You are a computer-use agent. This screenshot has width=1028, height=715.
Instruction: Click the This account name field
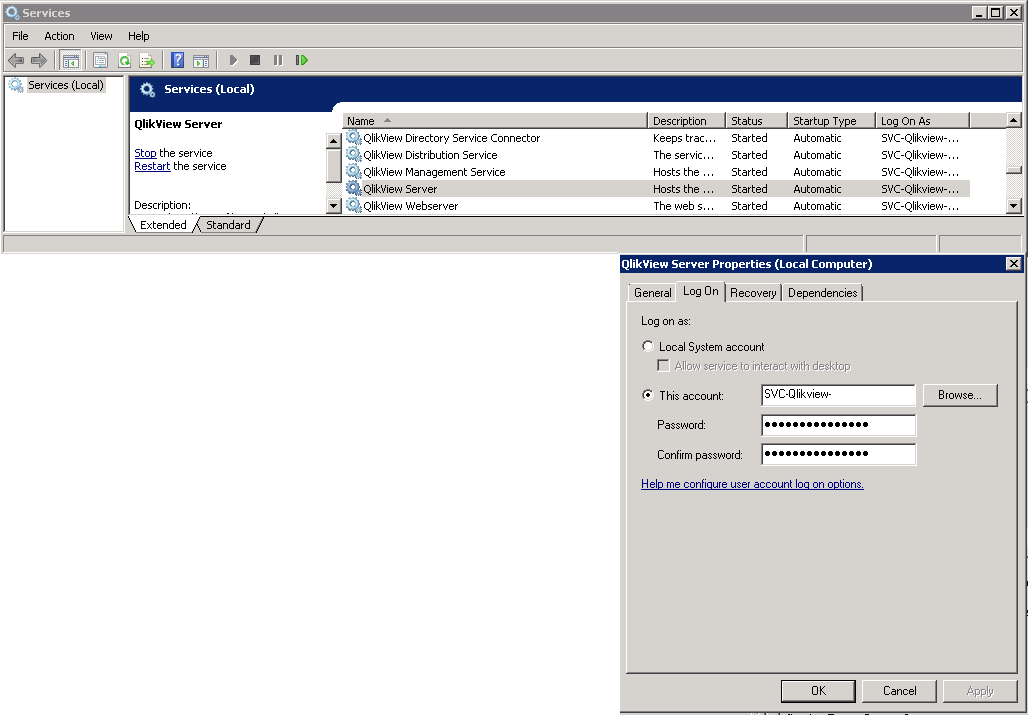click(x=839, y=395)
